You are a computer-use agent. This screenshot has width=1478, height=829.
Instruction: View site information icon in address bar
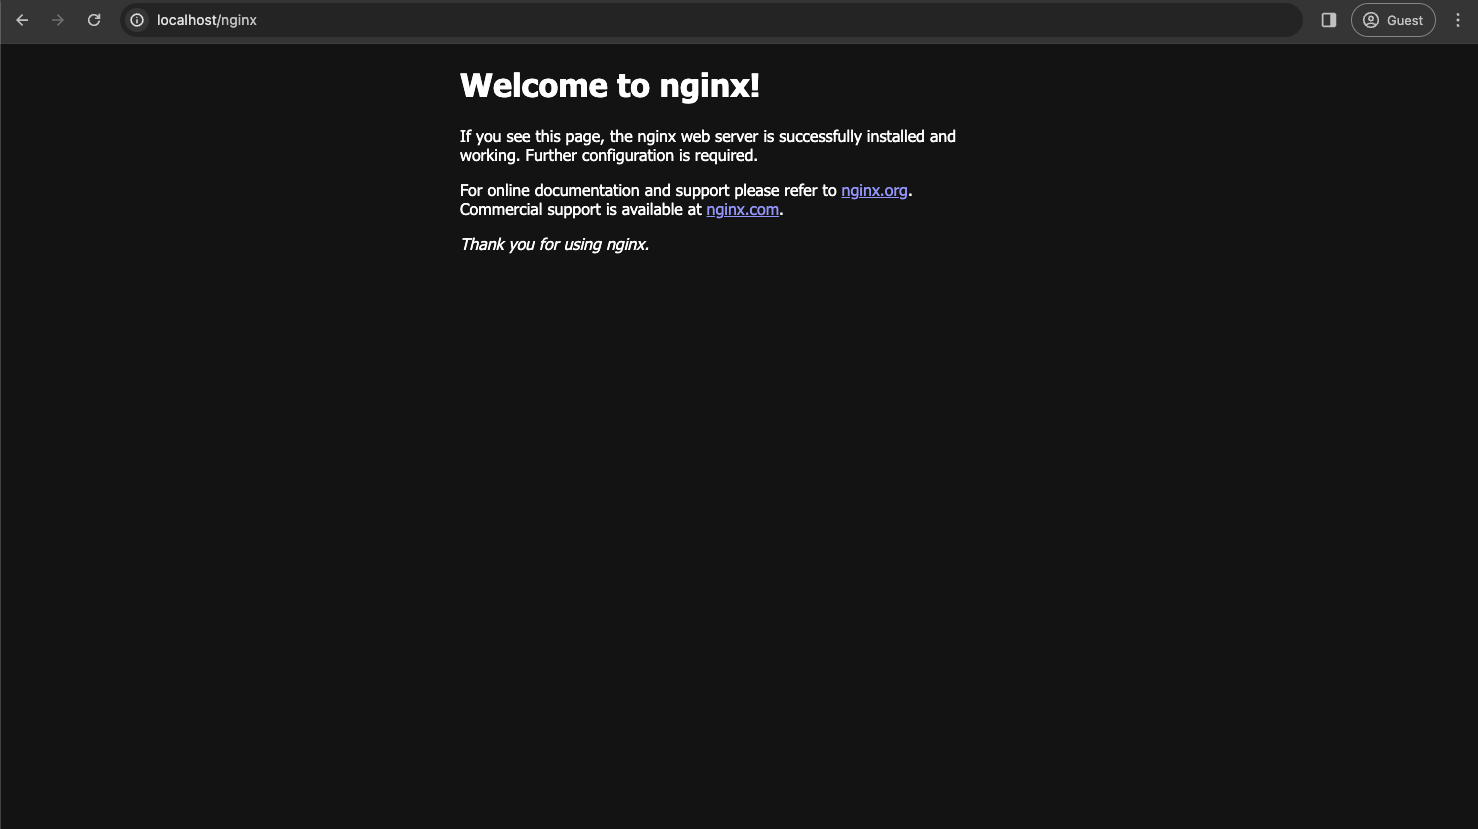[x=137, y=20]
